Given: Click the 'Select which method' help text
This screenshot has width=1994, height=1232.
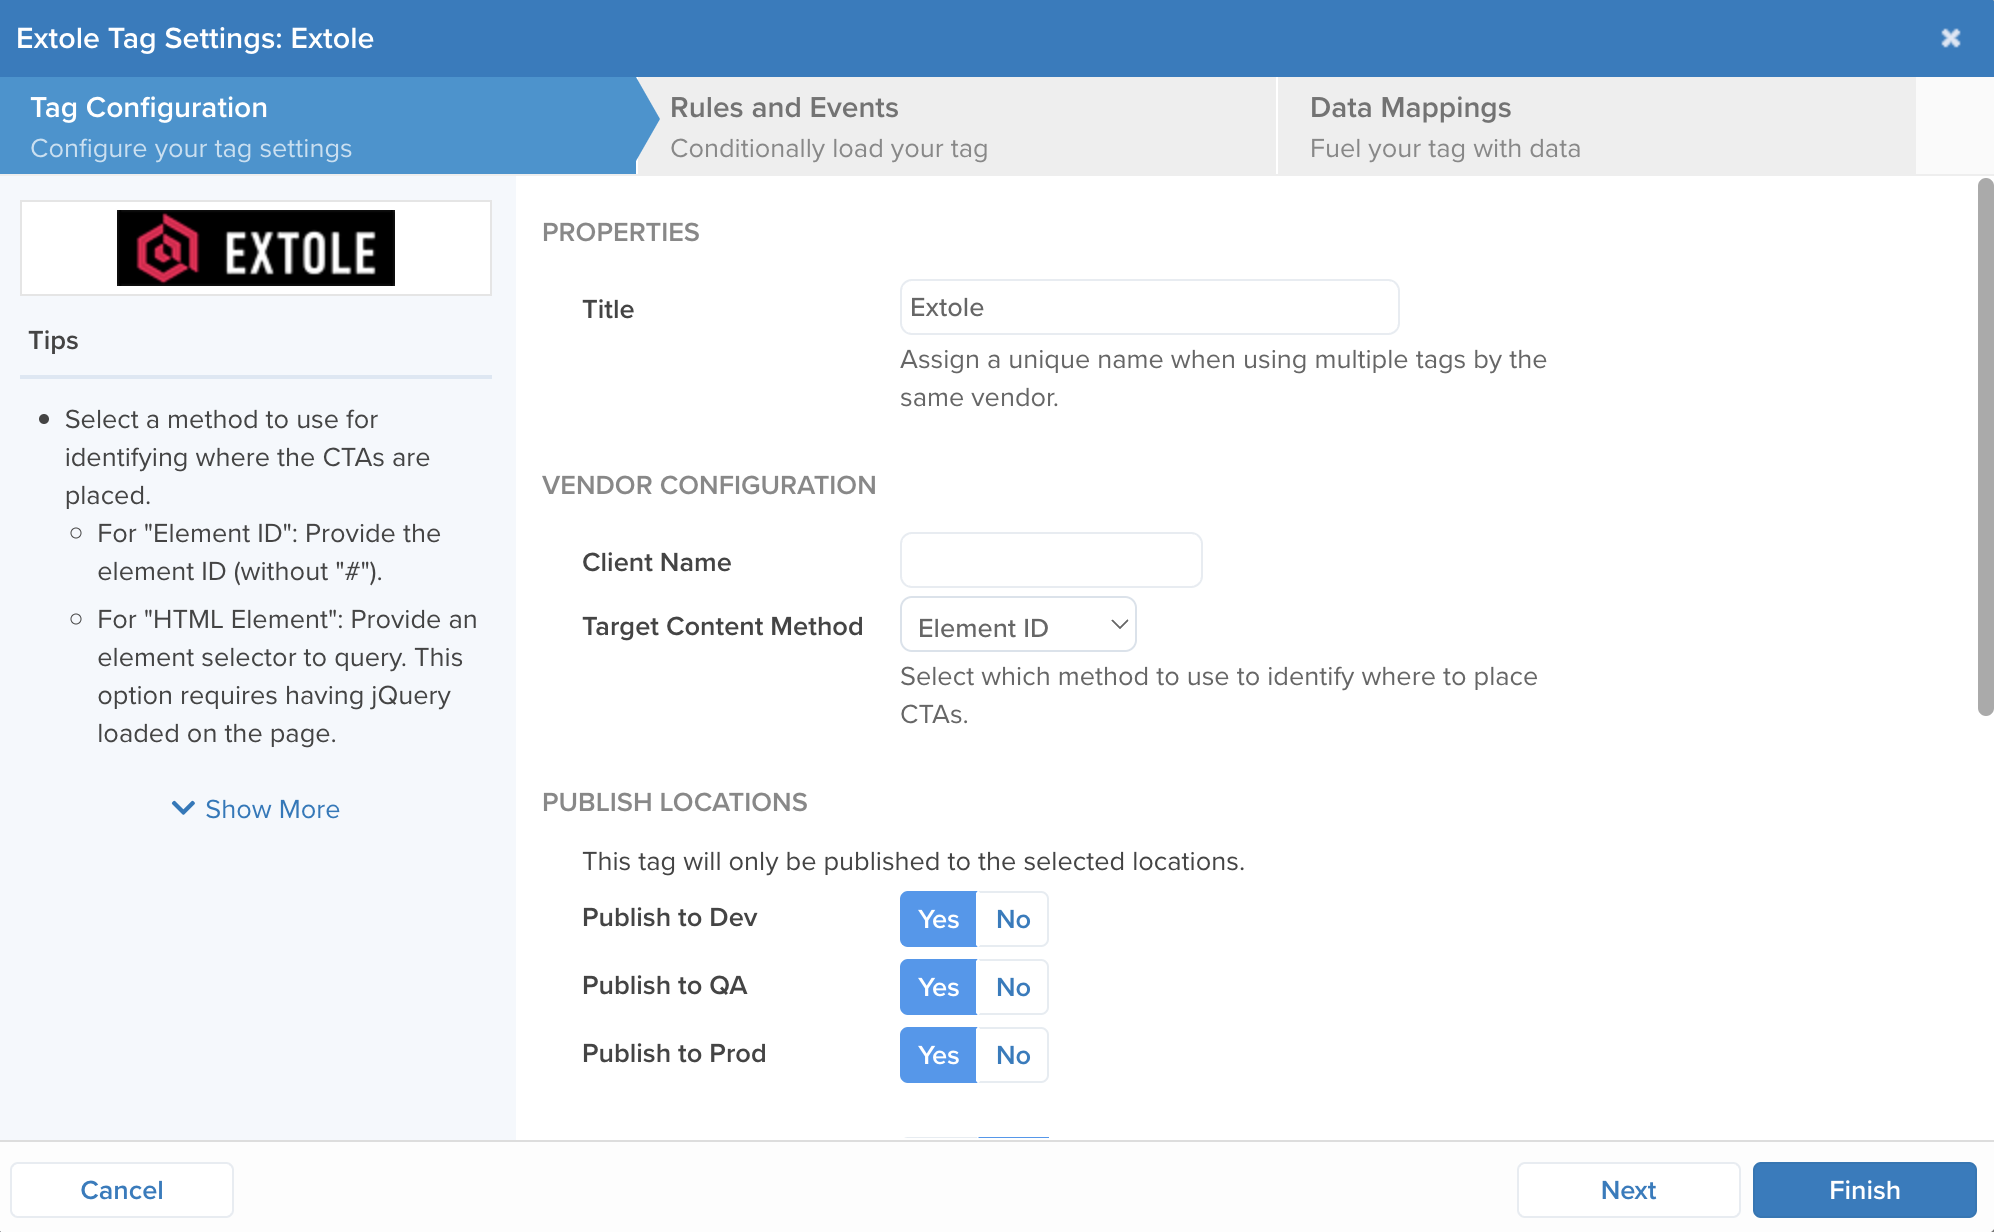Looking at the screenshot, I should click(1219, 695).
